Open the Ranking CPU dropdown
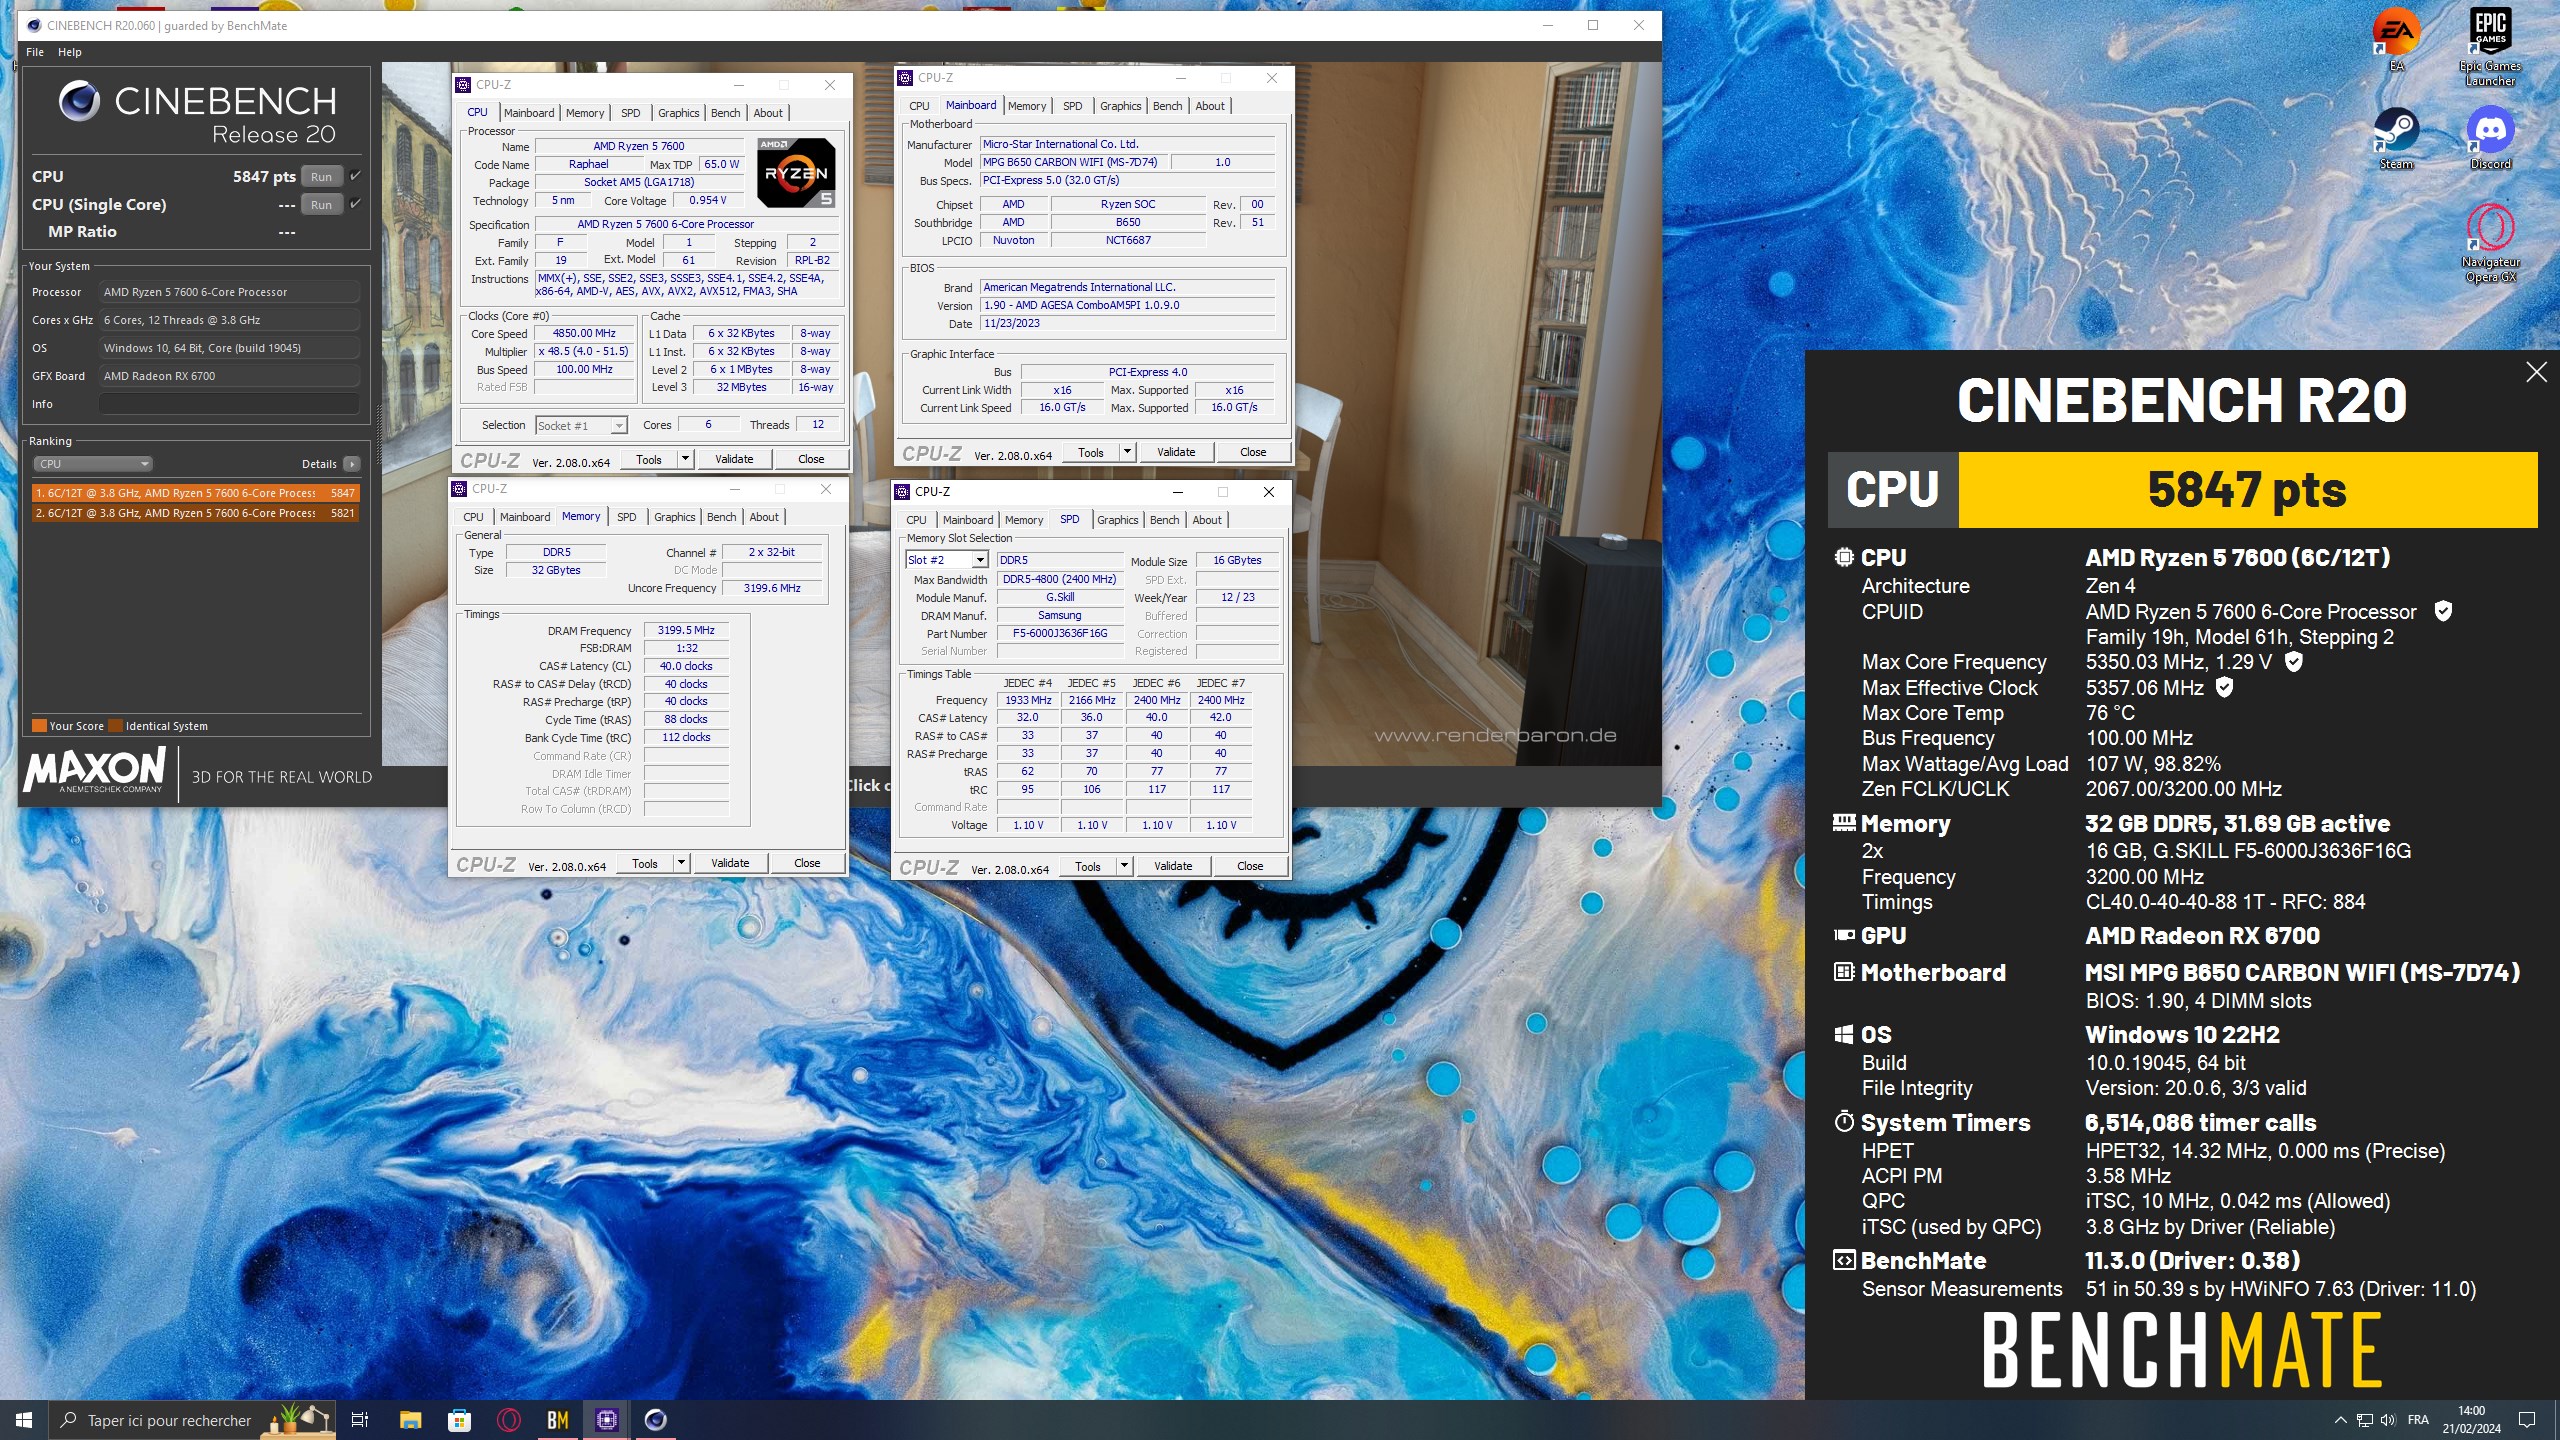Viewport: 2560px width, 1440px height. [x=93, y=464]
